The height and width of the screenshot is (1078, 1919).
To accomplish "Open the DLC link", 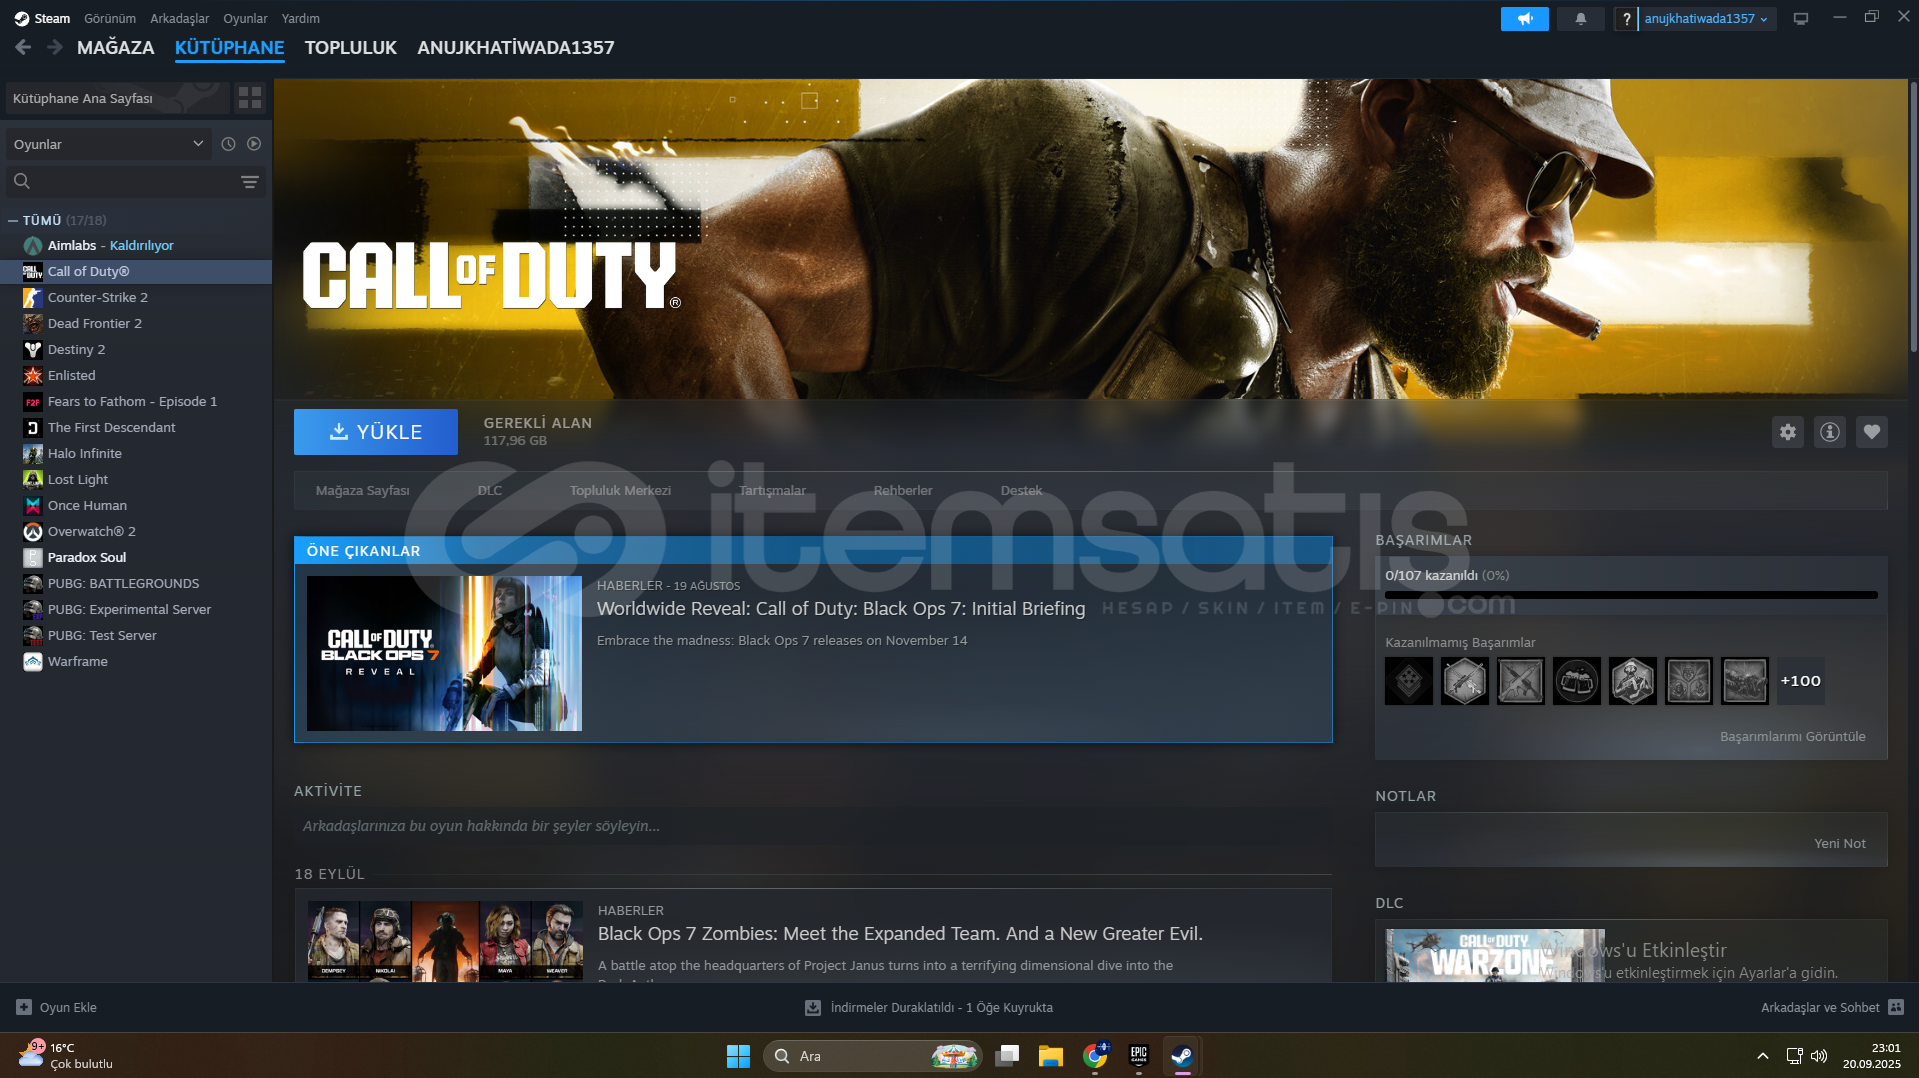I will point(490,490).
